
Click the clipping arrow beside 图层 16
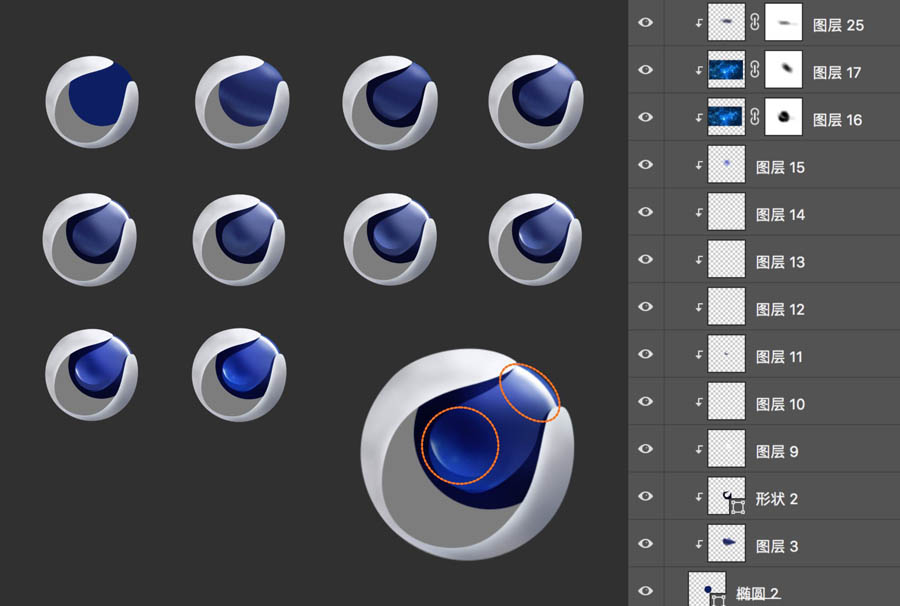pyautogui.click(x=699, y=118)
